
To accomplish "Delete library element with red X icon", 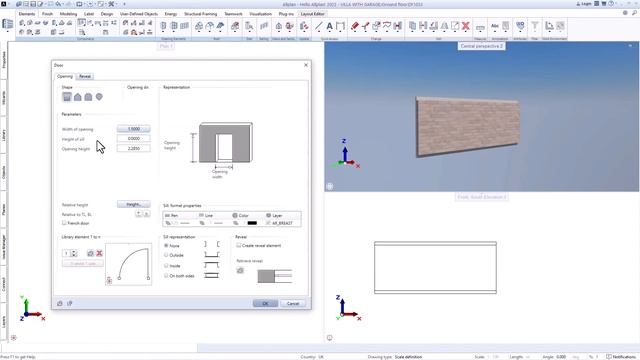I will pyautogui.click(x=99, y=253).
